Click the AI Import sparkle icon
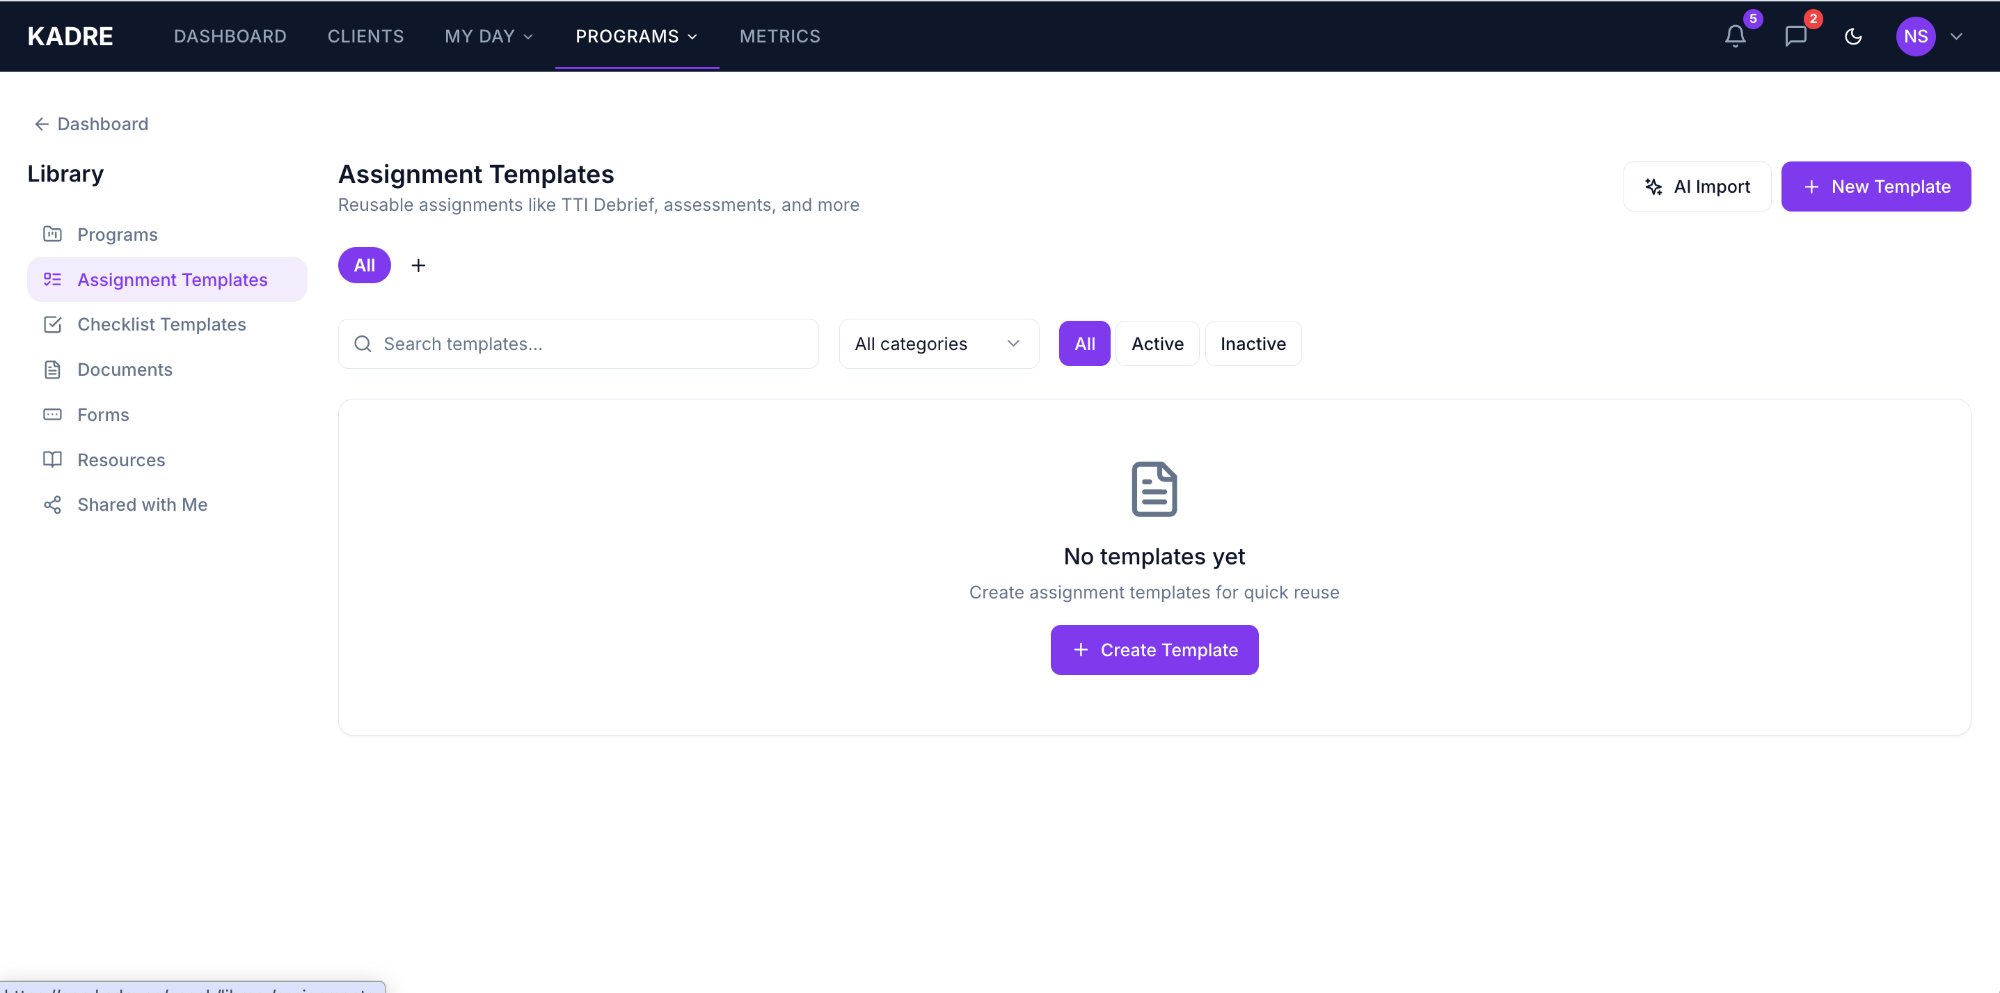Image resolution: width=2000 pixels, height=993 pixels. pyautogui.click(x=1652, y=186)
